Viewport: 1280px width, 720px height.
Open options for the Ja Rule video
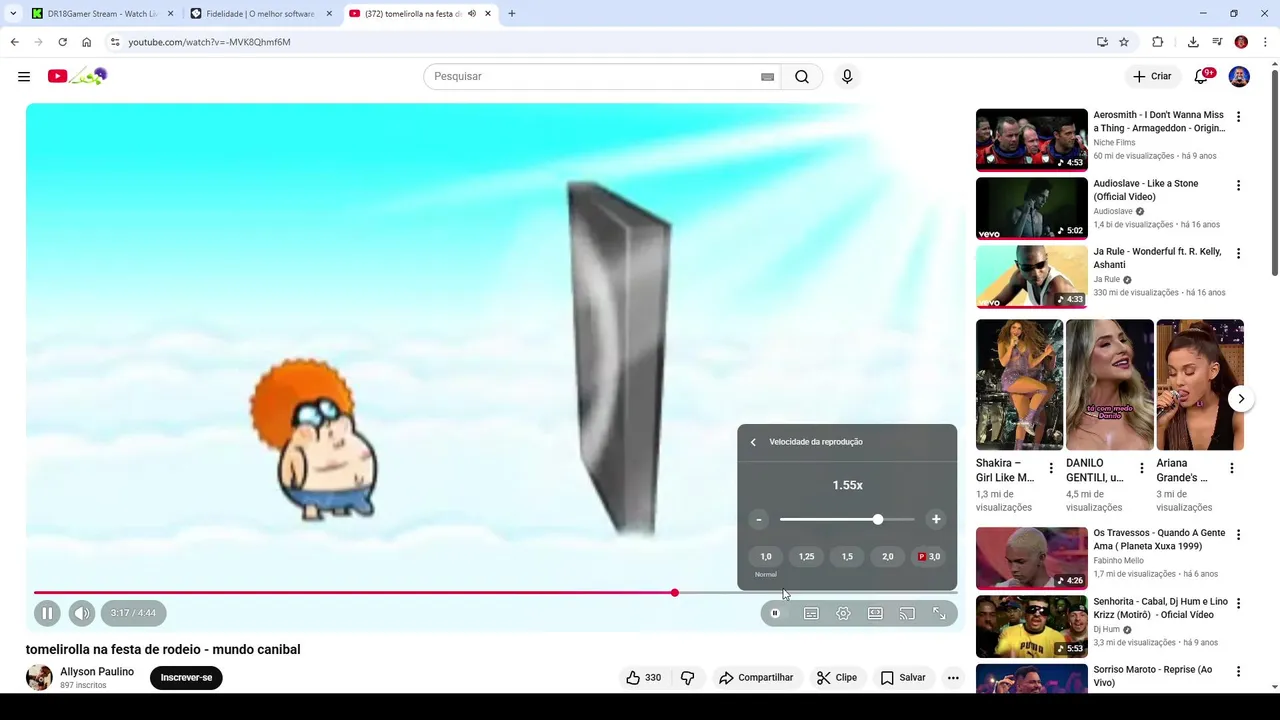click(1238, 254)
